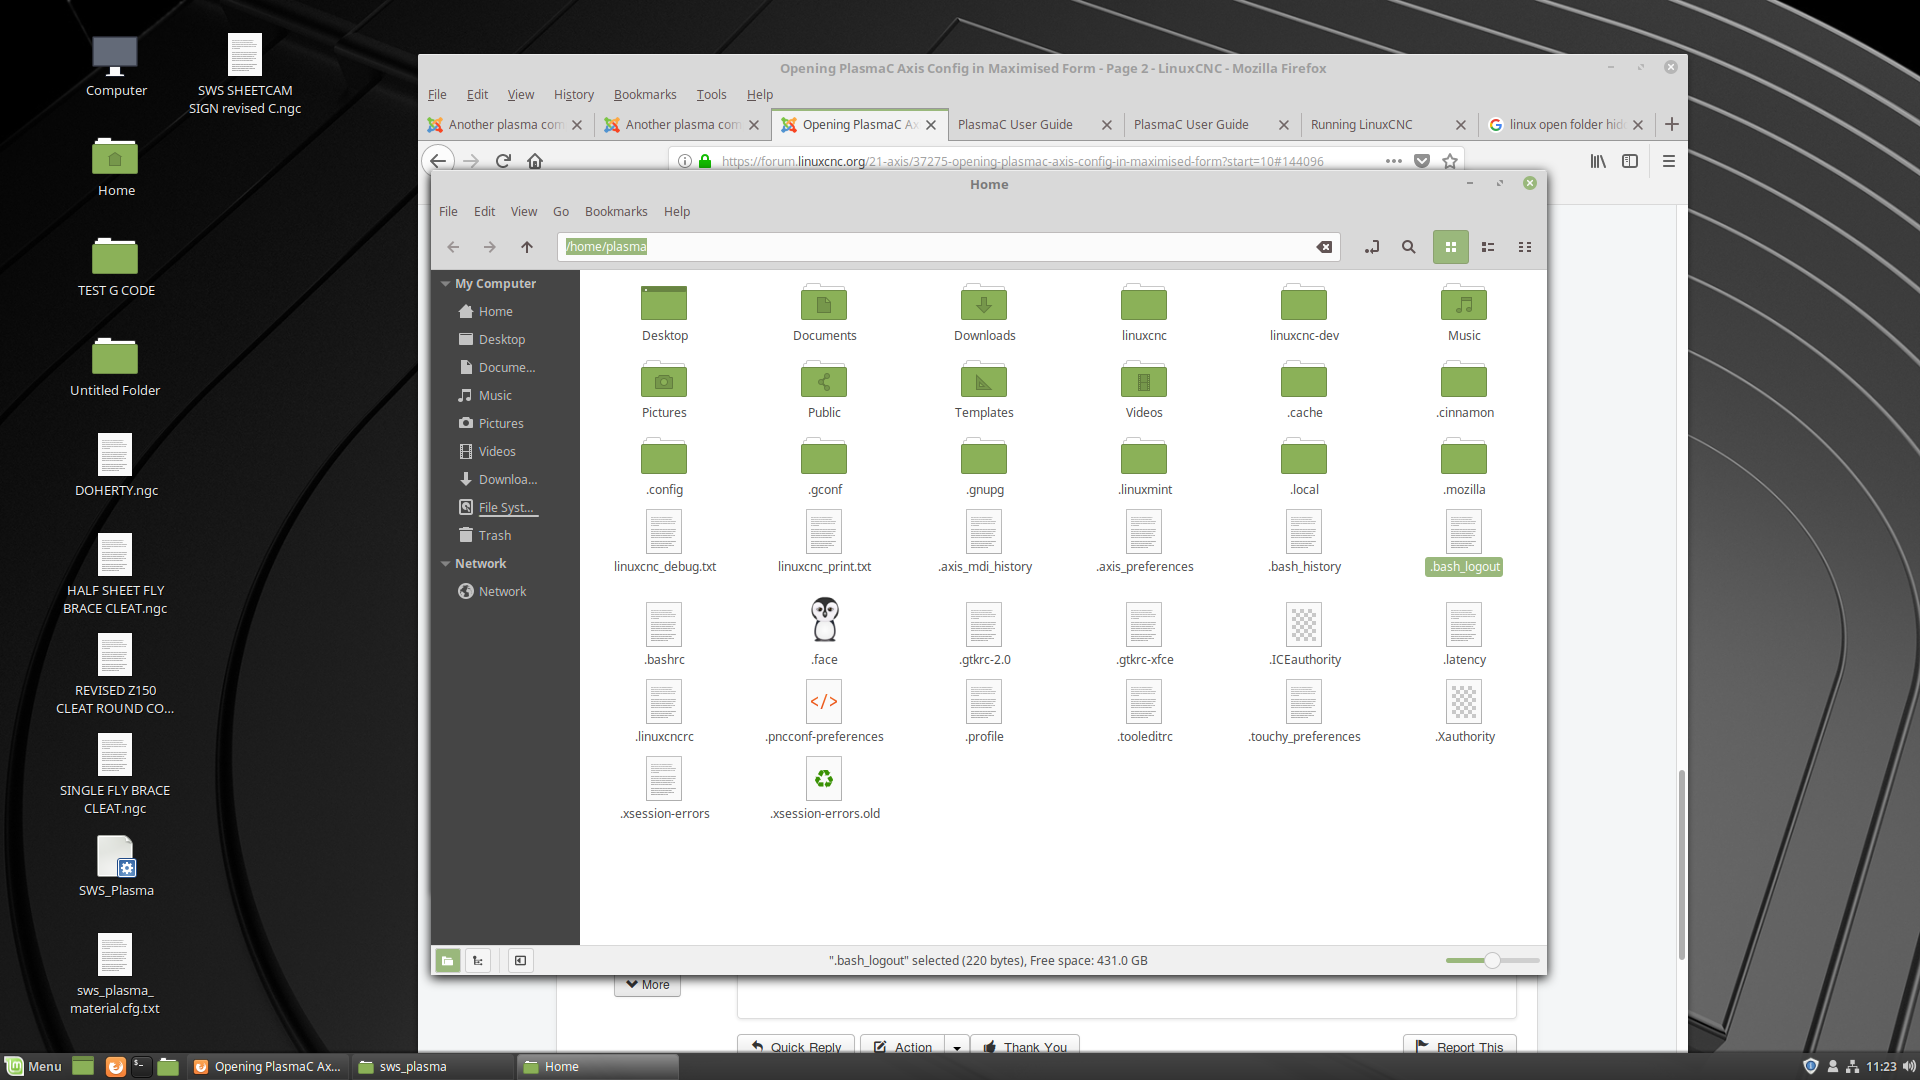Open File System in sidebar
Viewport: 1920px width, 1080px height.
point(505,508)
